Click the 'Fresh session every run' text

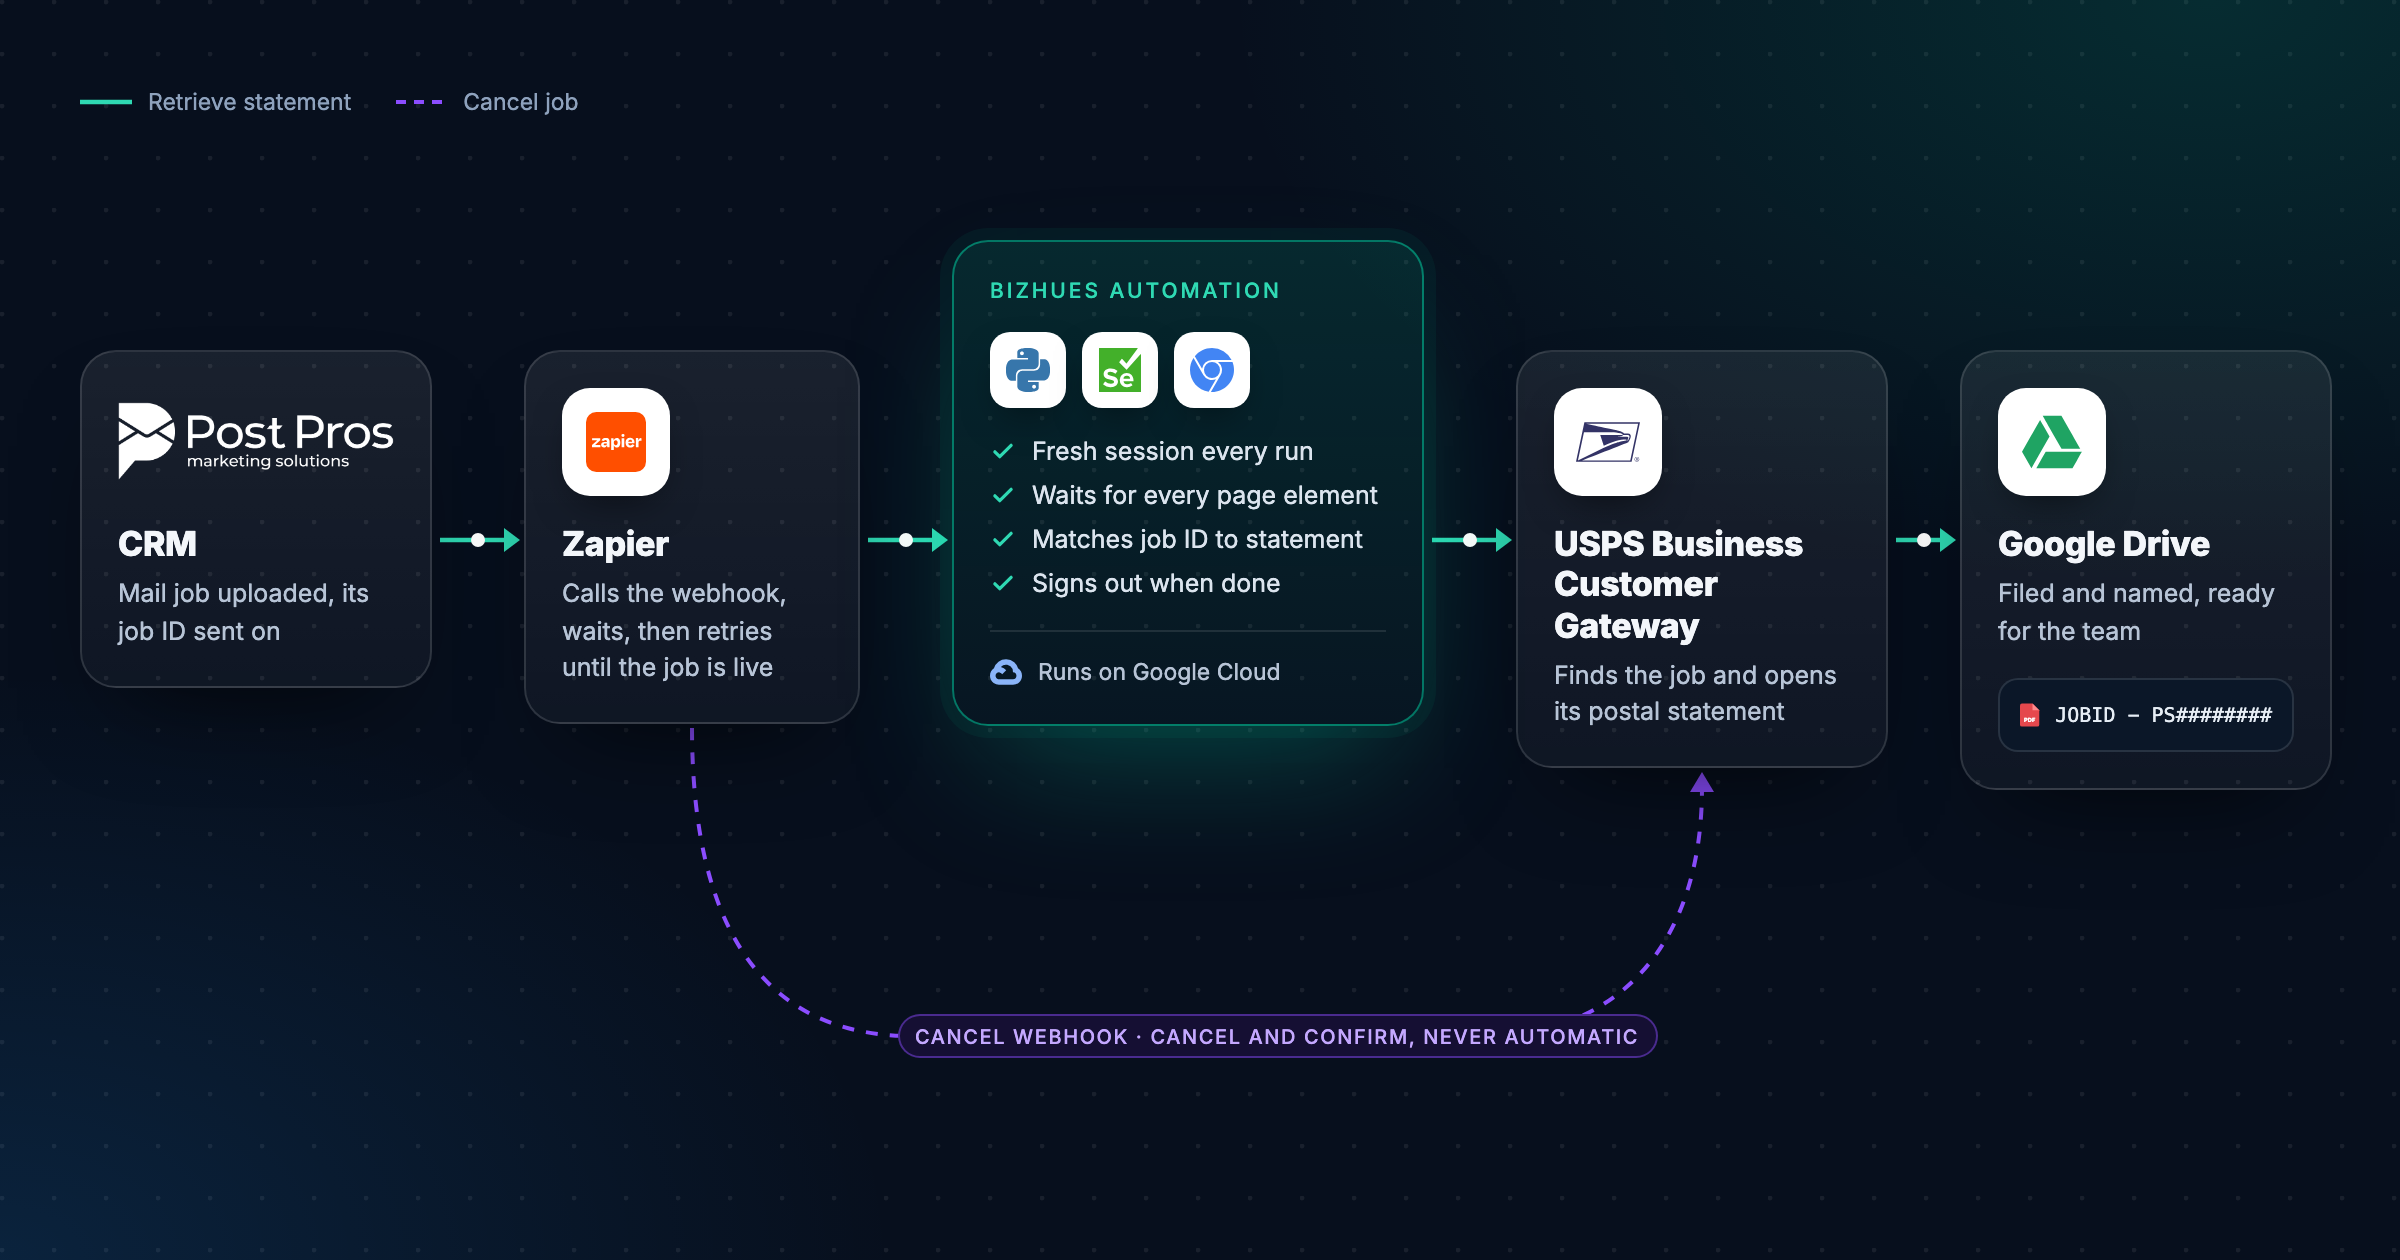click(1172, 451)
